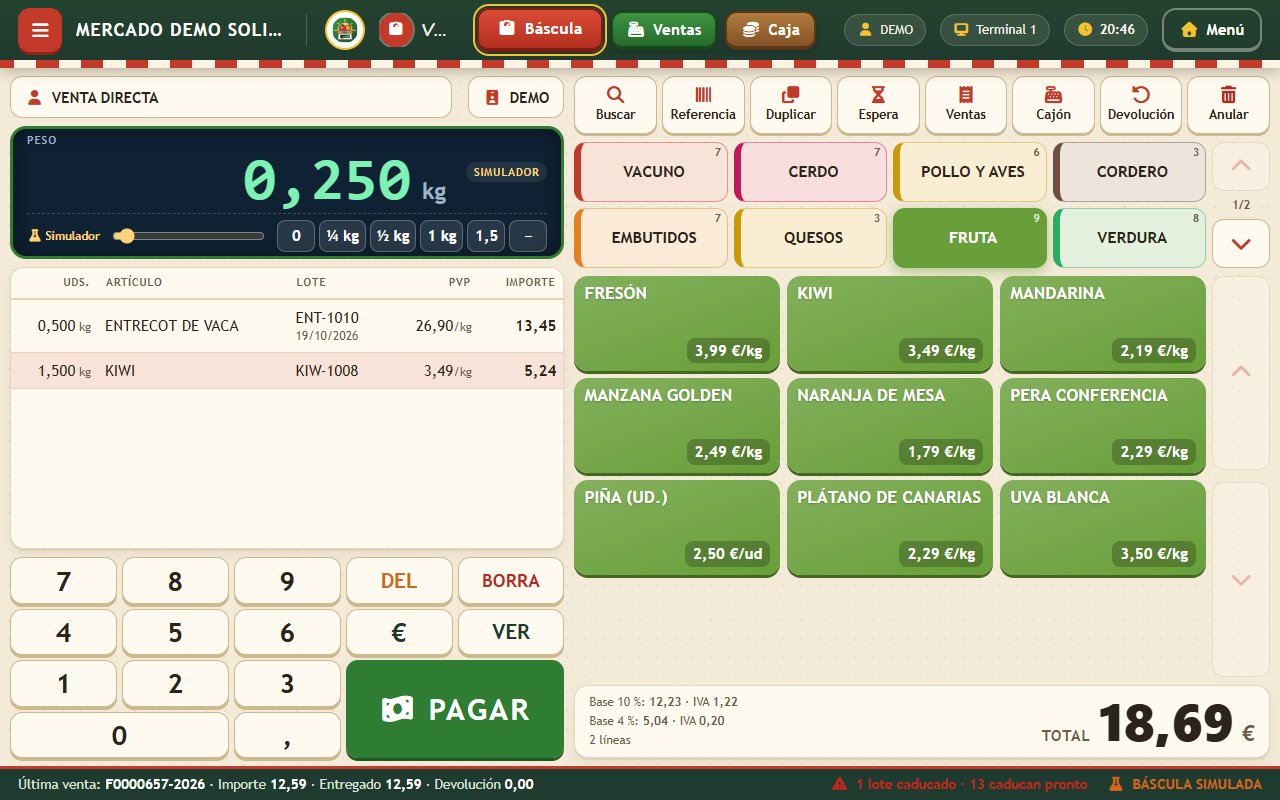Image resolution: width=1280 pixels, height=800 pixels.
Task: Click the VER keypad button
Action: (511, 633)
